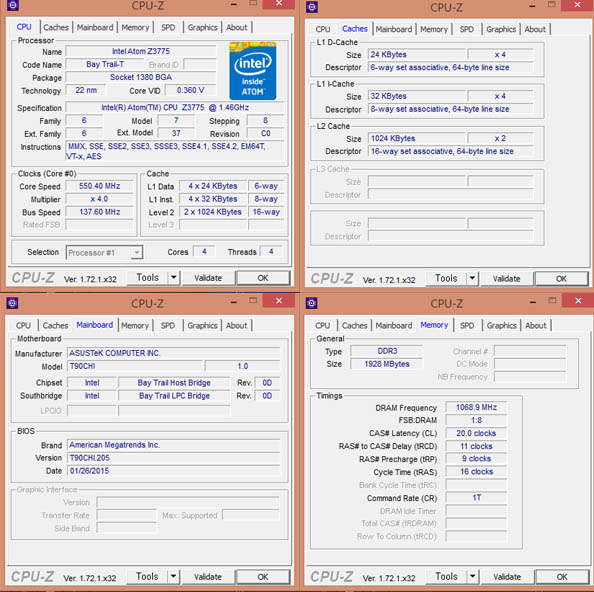Click the Core VID 0.360 V value
This screenshot has width=594, height=592.
click(191, 90)
